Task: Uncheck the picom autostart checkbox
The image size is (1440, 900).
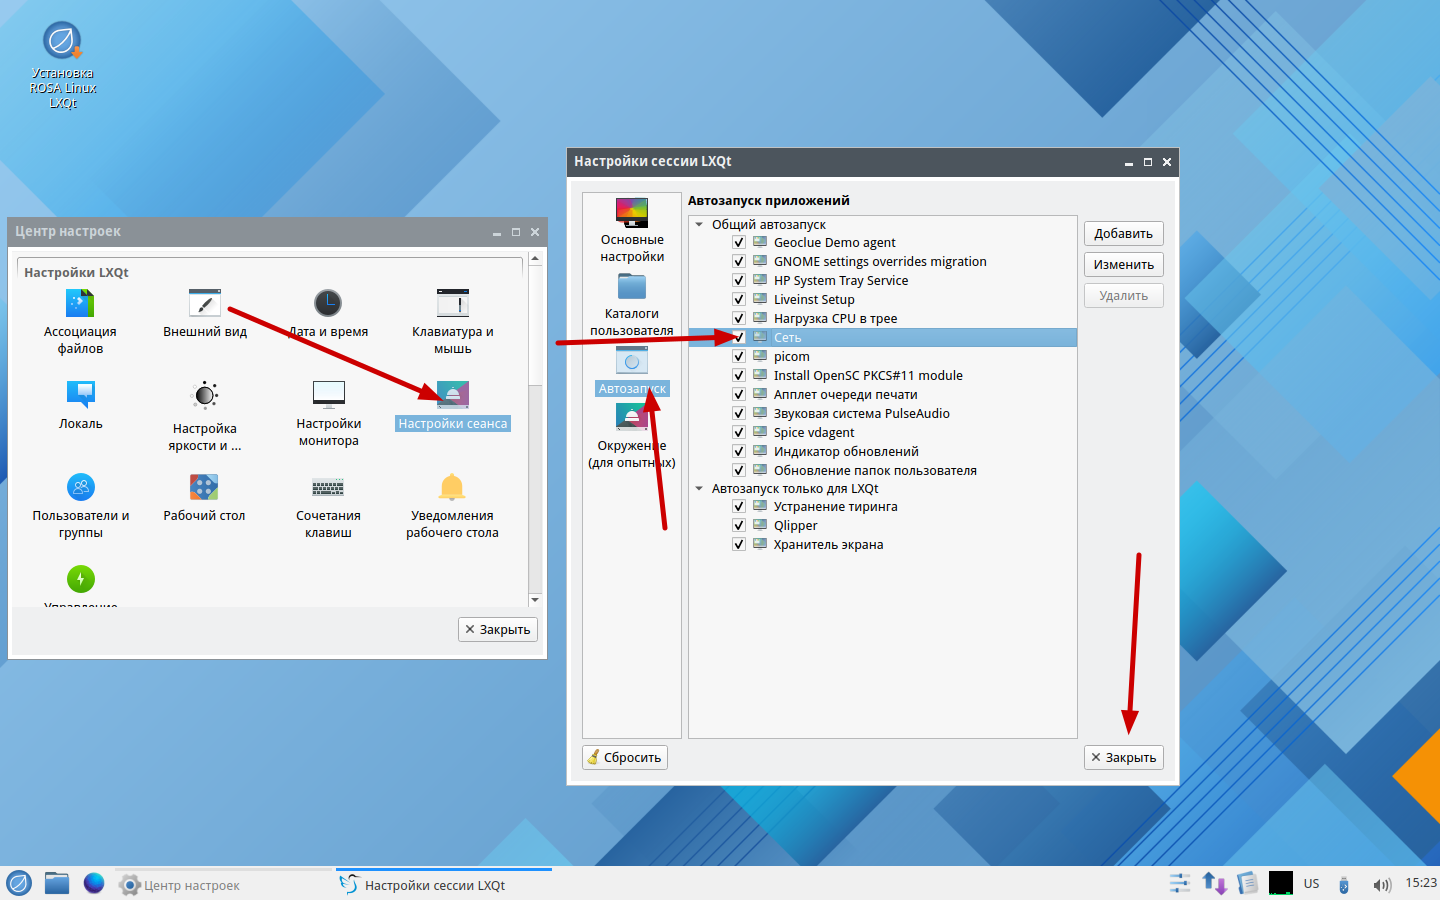Action: tap(739, 357)
